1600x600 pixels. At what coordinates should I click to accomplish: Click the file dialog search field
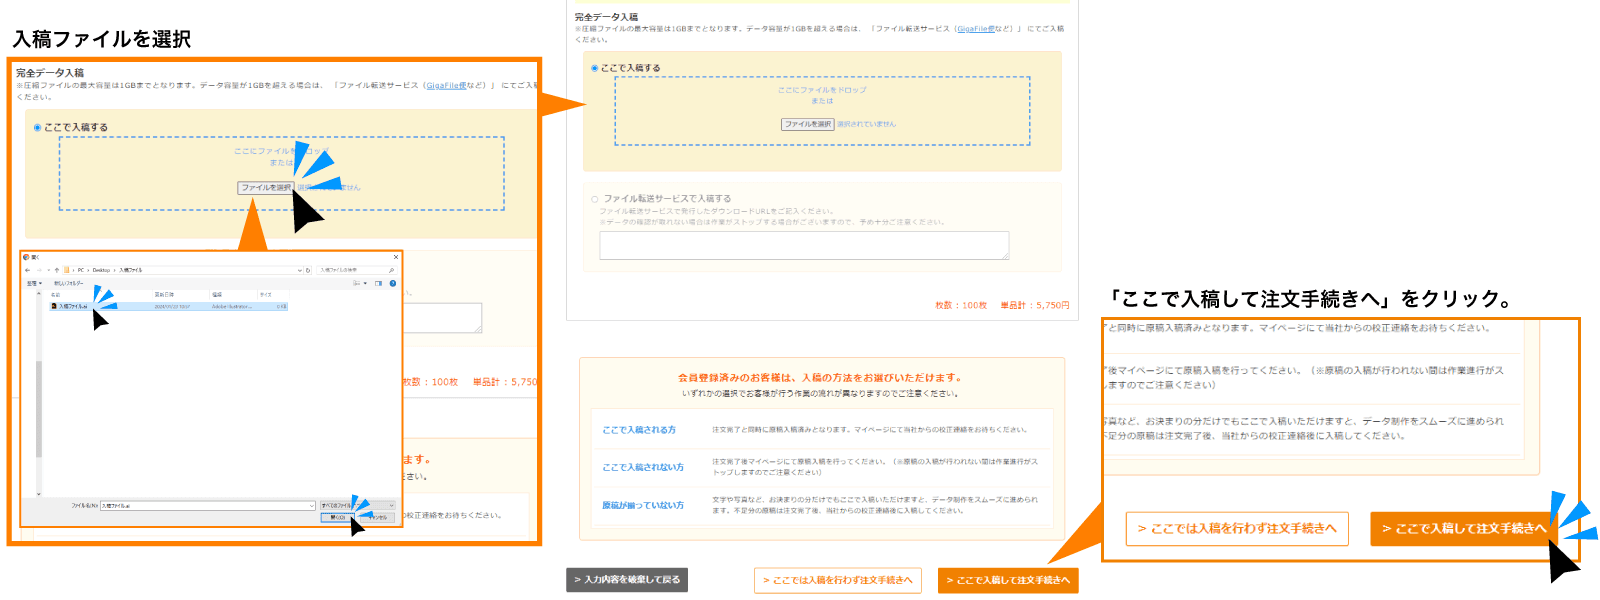tap(357, 270)
